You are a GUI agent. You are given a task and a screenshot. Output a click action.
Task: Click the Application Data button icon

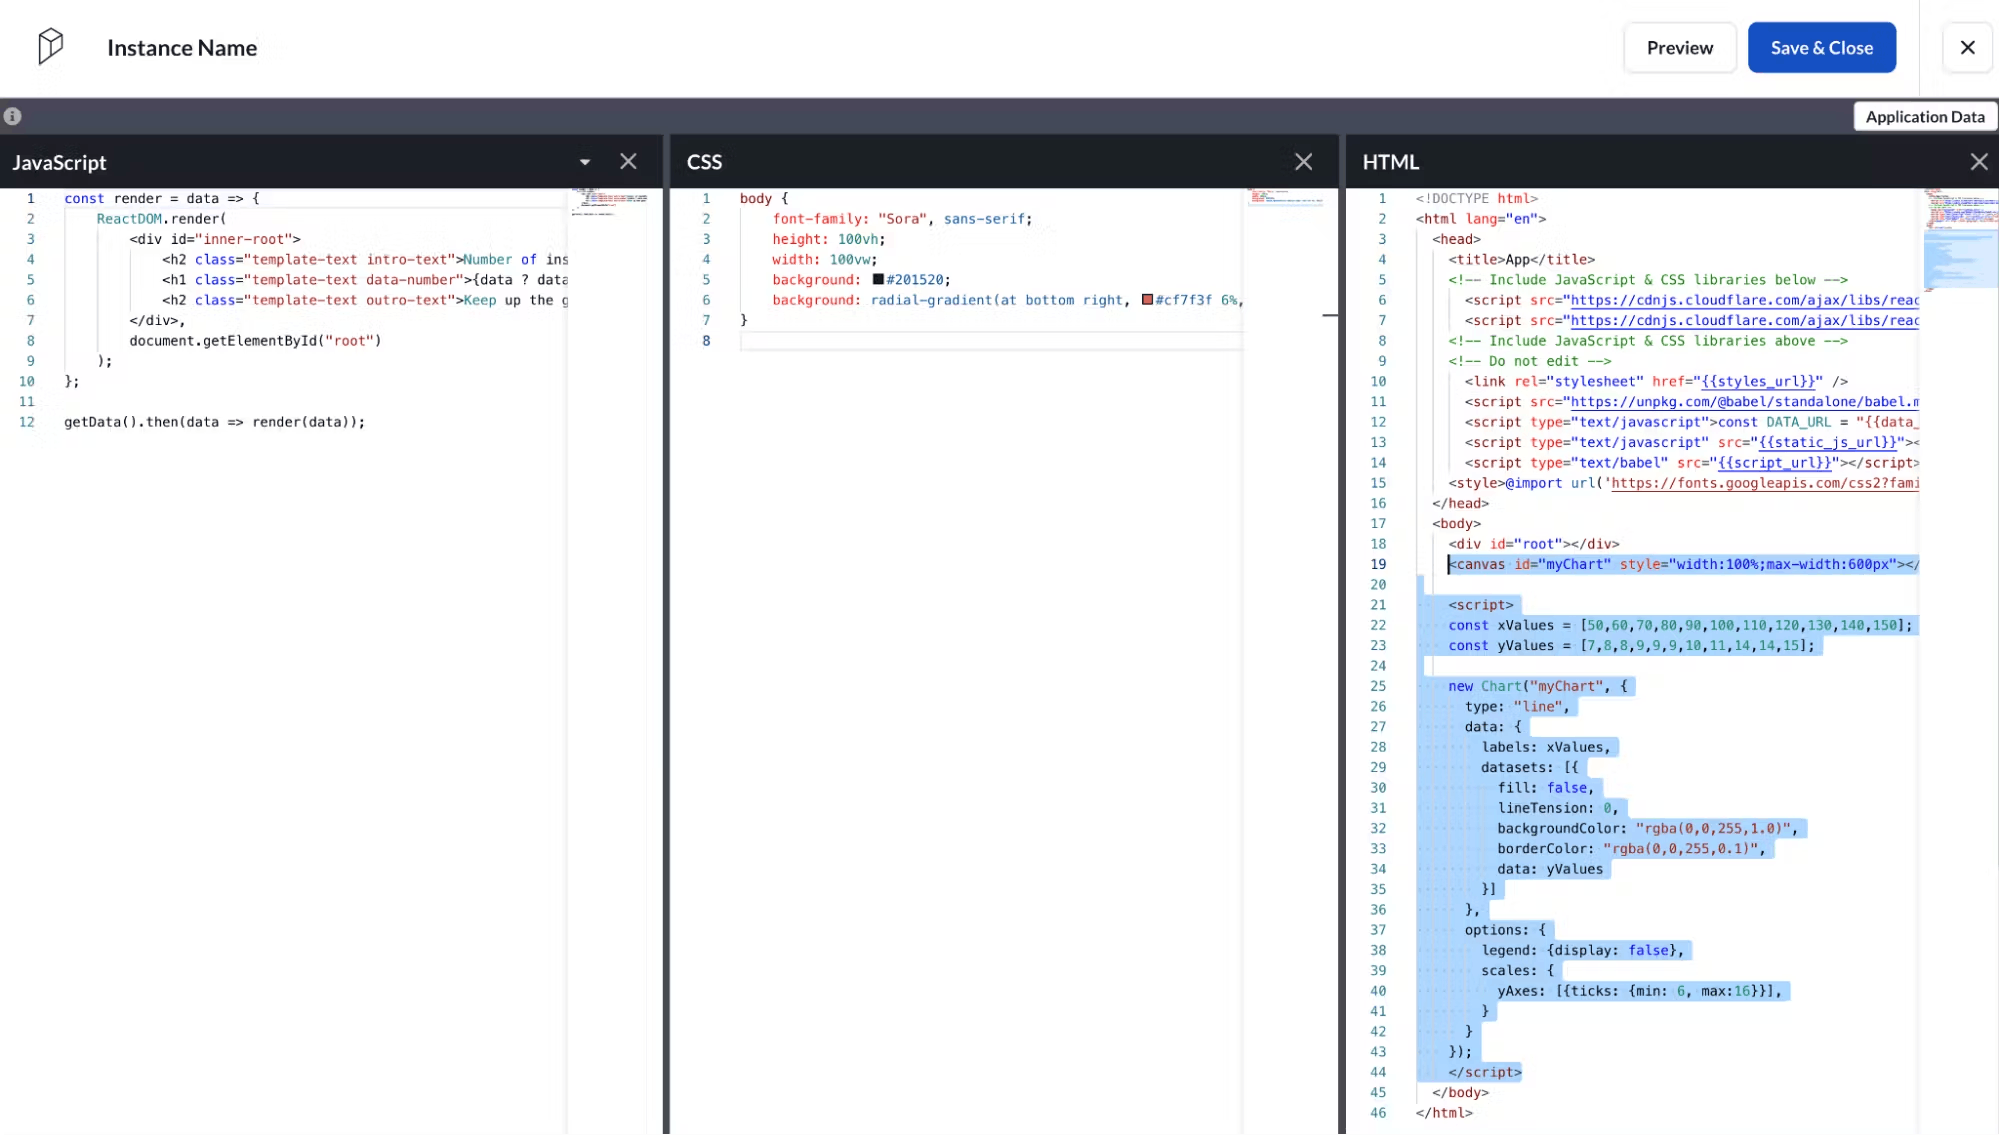coord(1925,115)
